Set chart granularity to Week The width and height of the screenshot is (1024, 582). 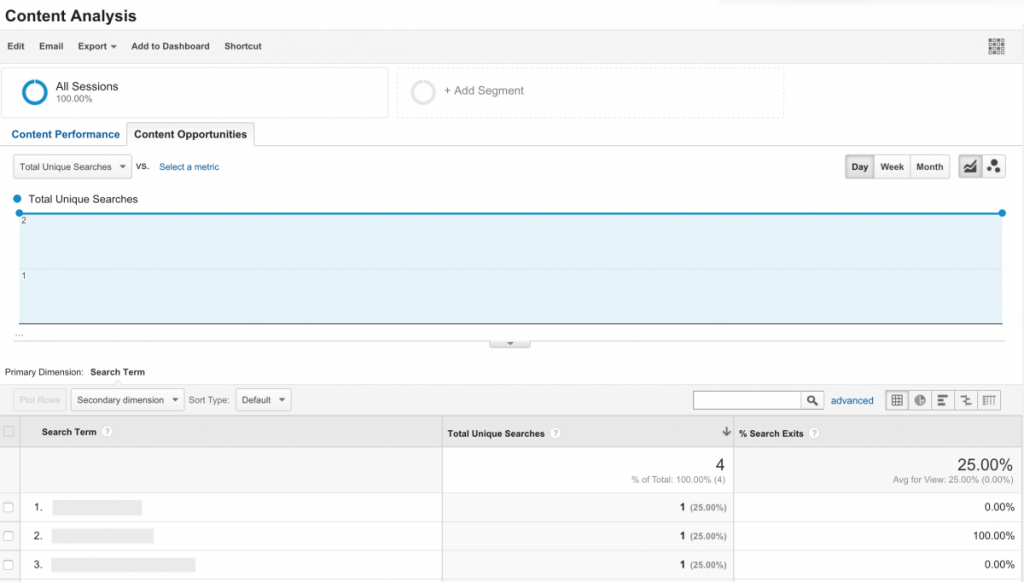coord(891,167)
